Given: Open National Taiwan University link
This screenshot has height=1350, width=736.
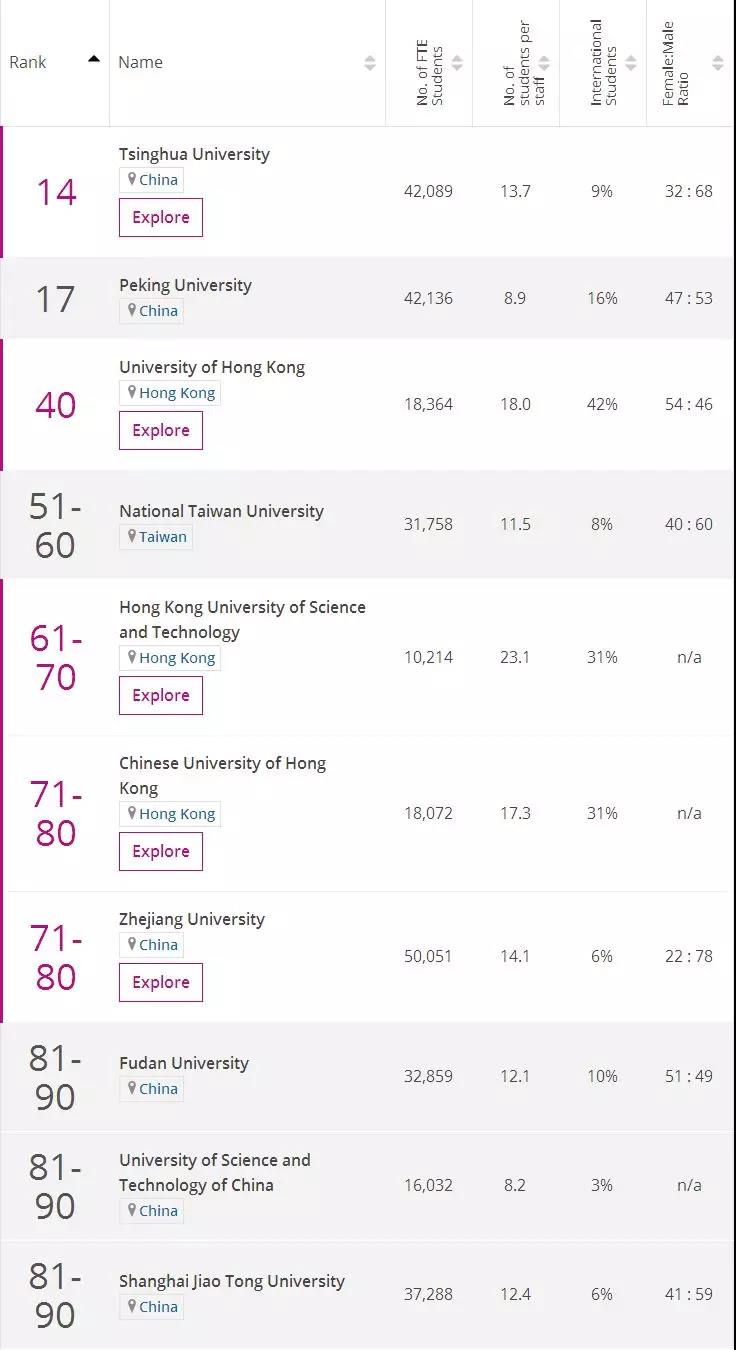Looking at the screenshot, I should (x=221, y=511).
